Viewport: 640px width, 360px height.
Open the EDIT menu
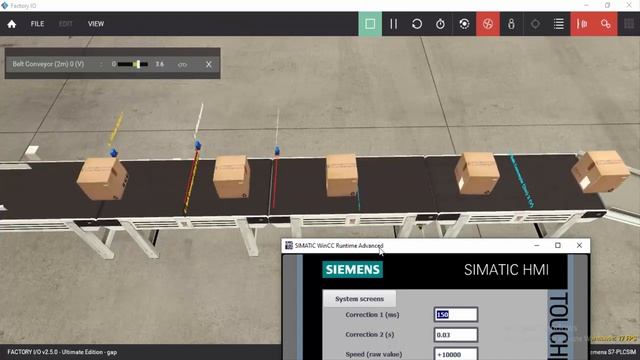pyautogui.click(x=65, y=24)
